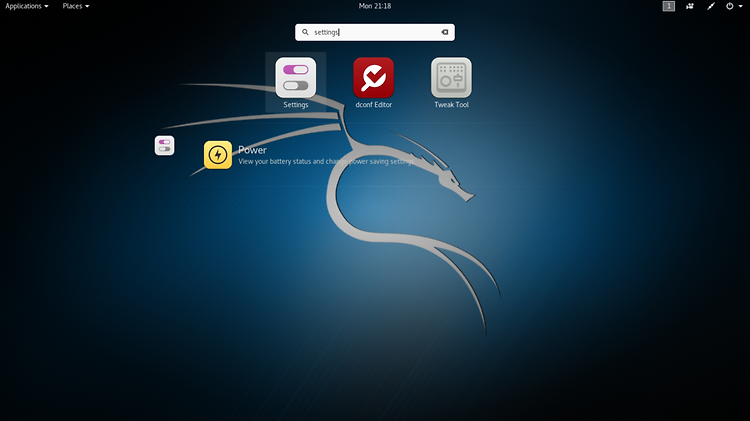750x421 pixels.
Task: Click the workspace indicator showing 1
Action: [x=669, y=6]
